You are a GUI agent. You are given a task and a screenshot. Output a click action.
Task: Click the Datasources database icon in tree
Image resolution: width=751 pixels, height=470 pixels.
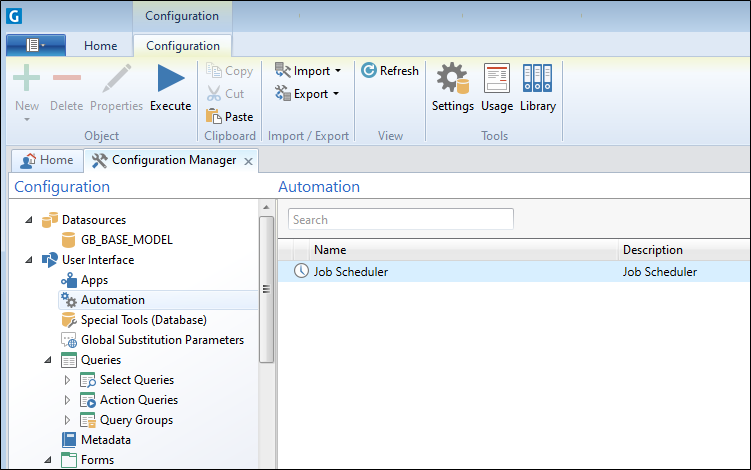coord(50,220)
